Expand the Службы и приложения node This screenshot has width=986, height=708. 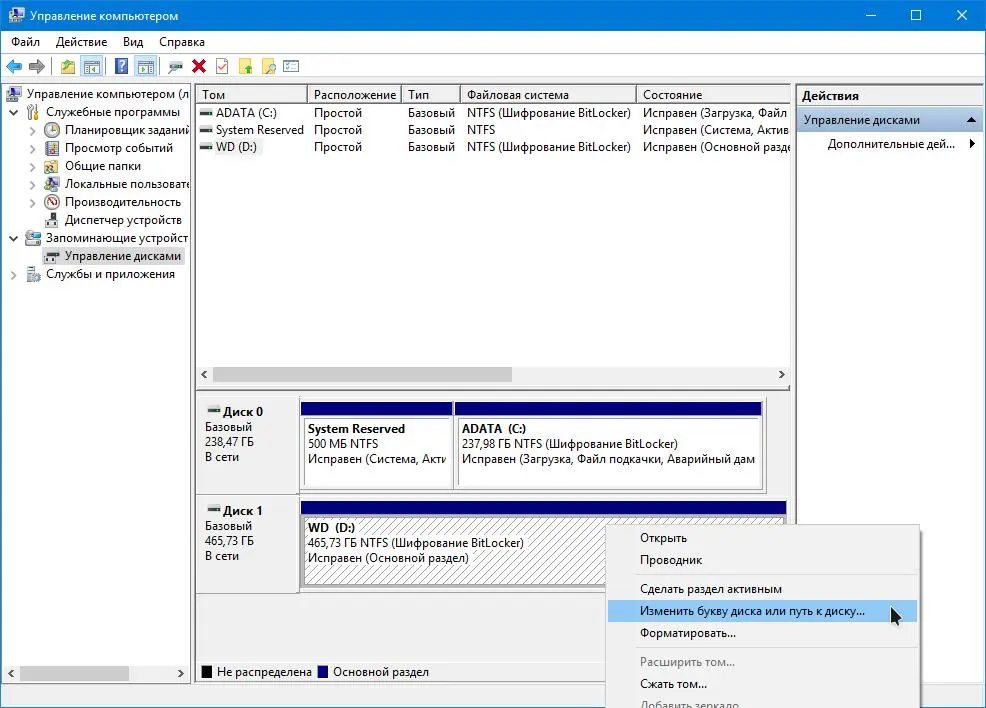[13, 275]
